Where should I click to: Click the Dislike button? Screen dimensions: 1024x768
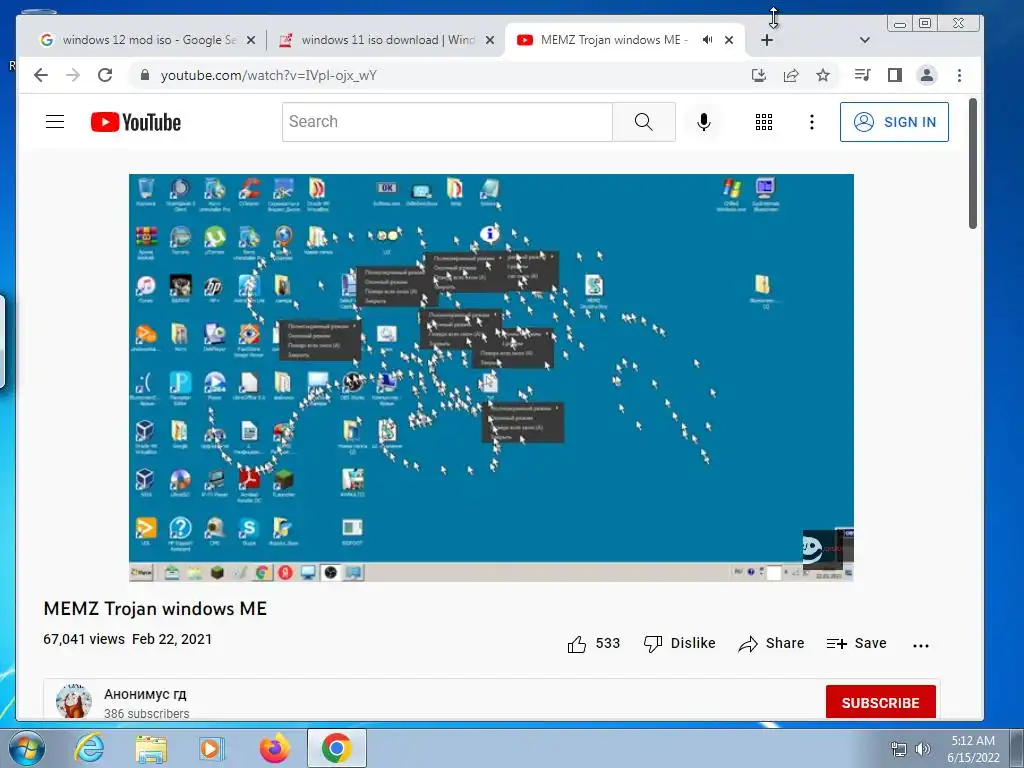point(679,644)
